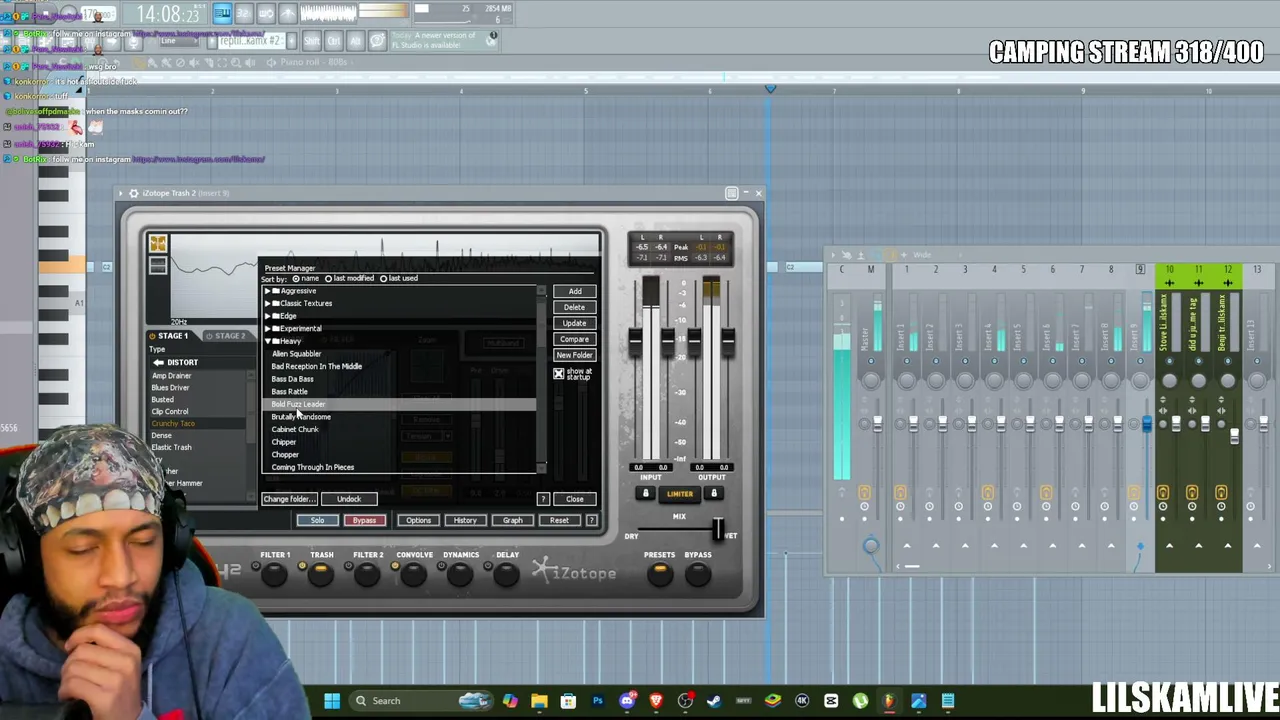Toggle the red Bypass button
Viewport: 1280px width, 720px height.
(364, 520)
